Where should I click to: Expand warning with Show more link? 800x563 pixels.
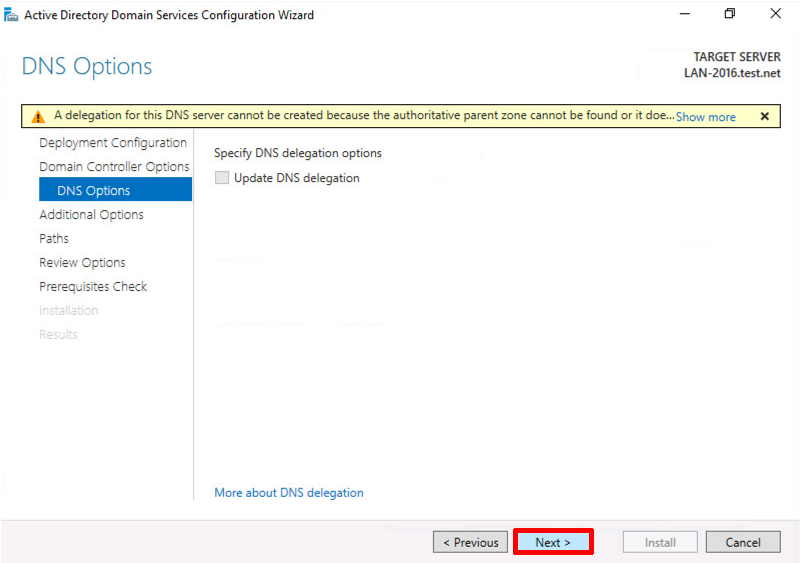(706, 117)
